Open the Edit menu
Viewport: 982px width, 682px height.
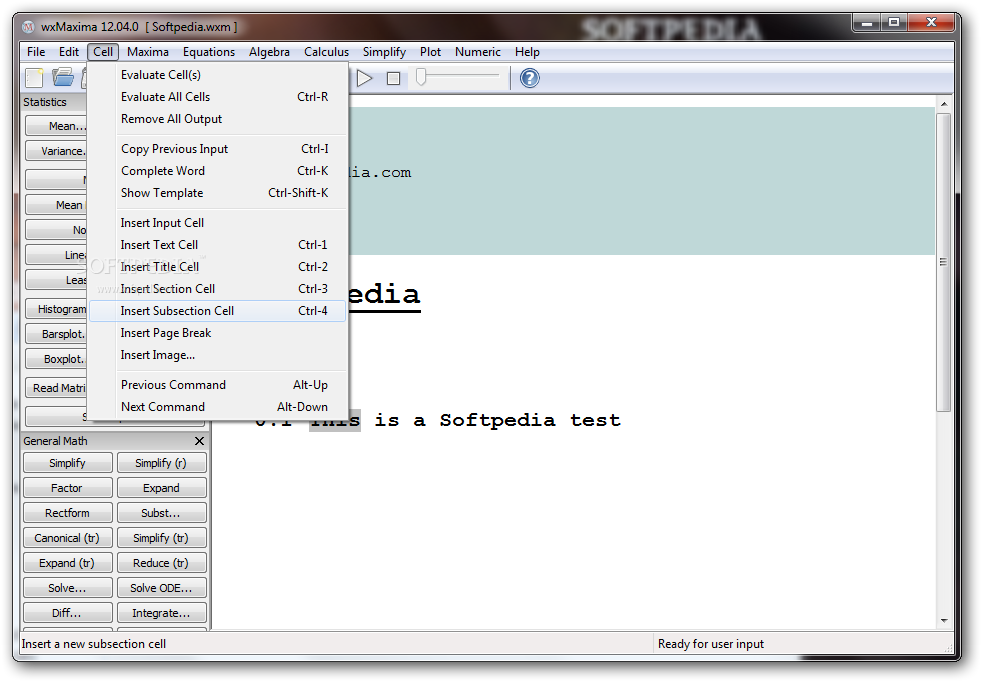click(x=69, y=52)
